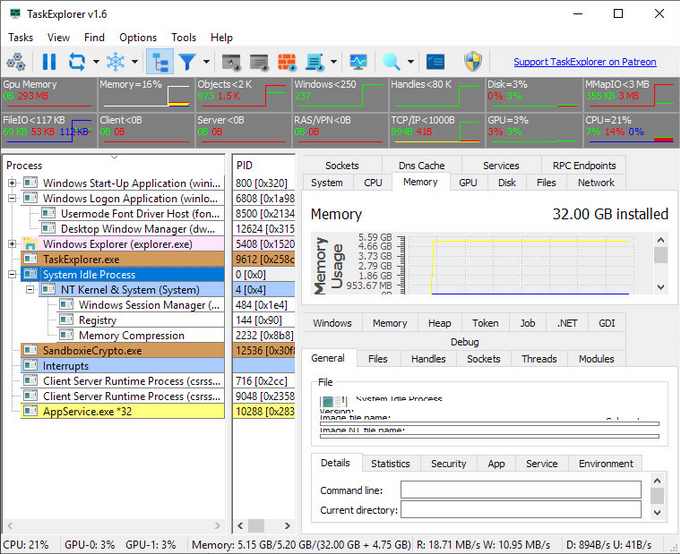Open the dropdown arrow beside the search icon
Image resolution: width=680 pixels, height=554 pixels.
tap(410, 62)
